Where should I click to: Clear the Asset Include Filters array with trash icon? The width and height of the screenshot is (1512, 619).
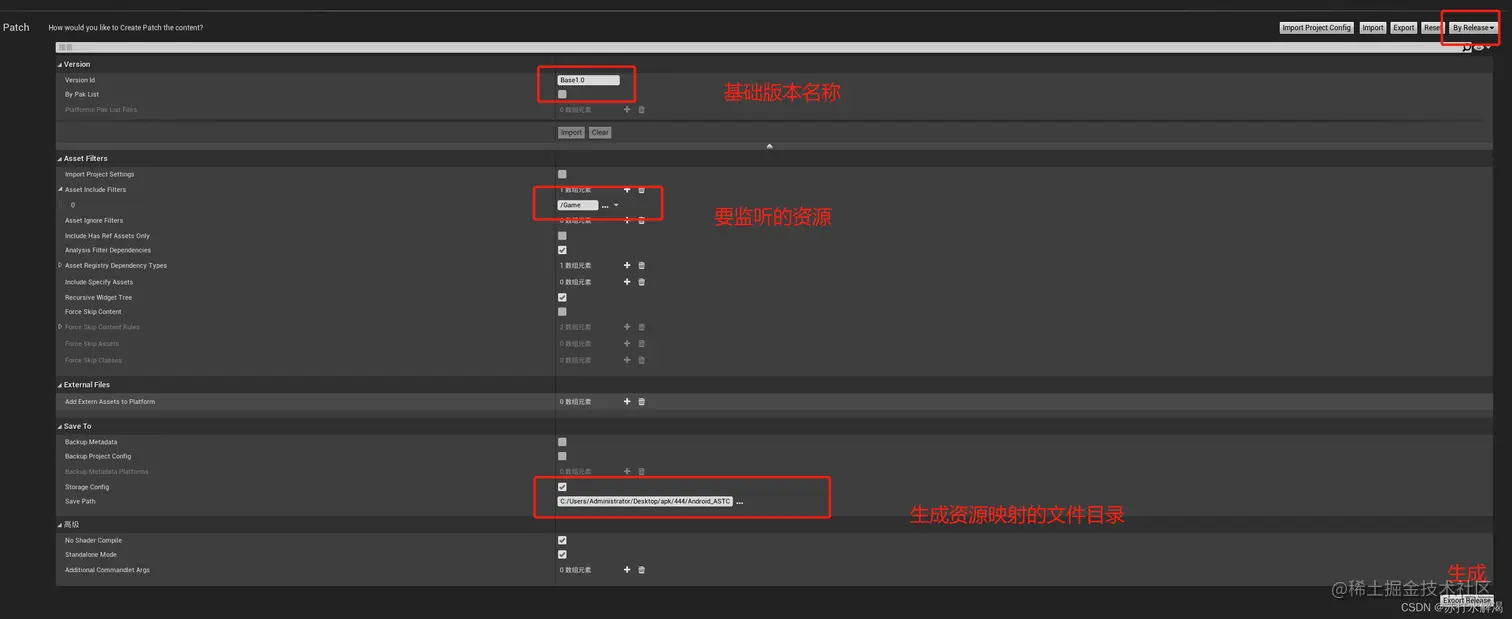pyautogui.click(x=641, y=190)
